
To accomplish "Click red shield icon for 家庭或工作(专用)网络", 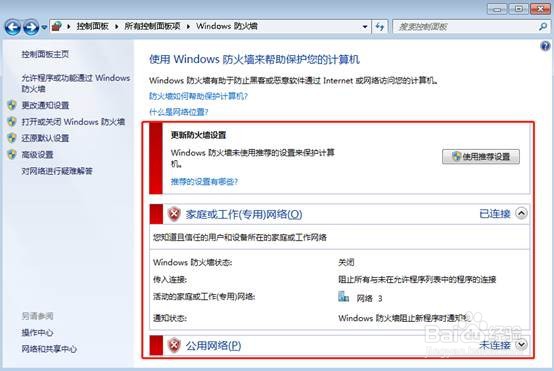I will click(x=174, y=214).
